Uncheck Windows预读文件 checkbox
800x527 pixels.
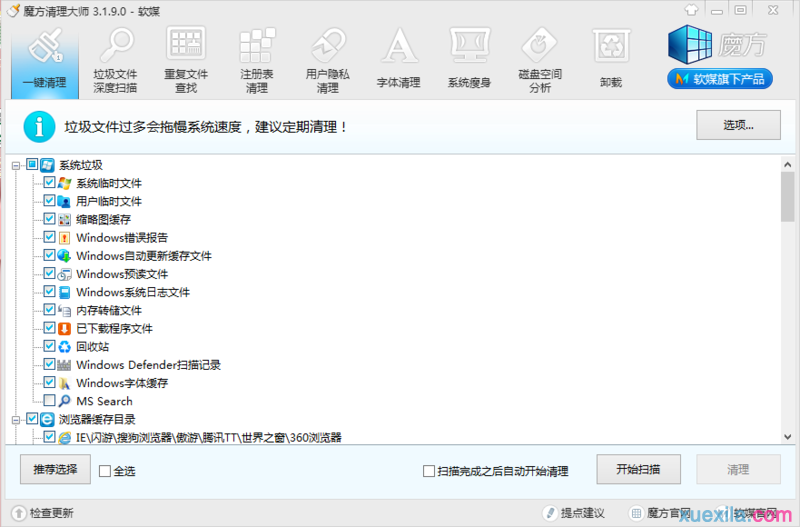click(x=49, y=273)
